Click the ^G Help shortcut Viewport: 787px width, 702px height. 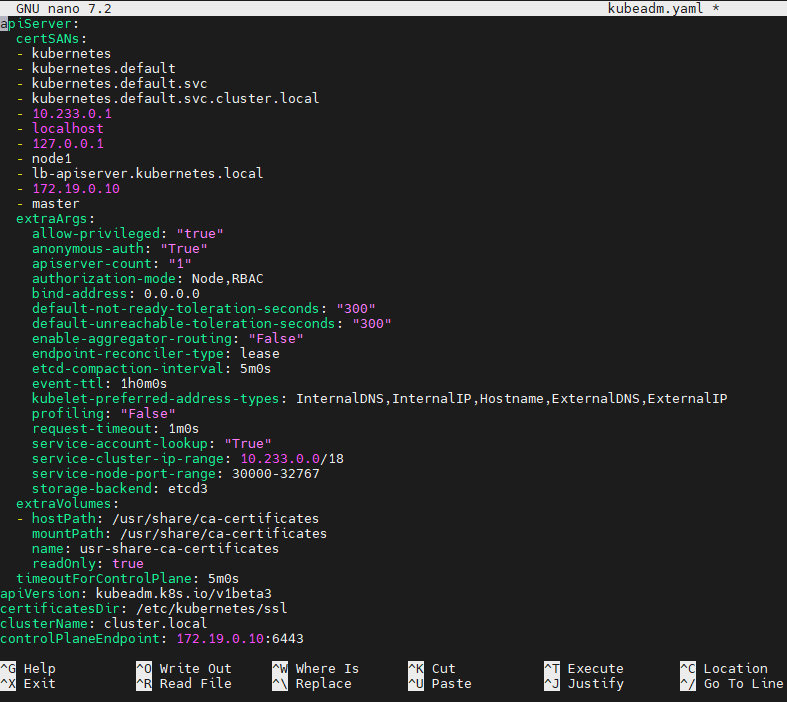(29, 668)
